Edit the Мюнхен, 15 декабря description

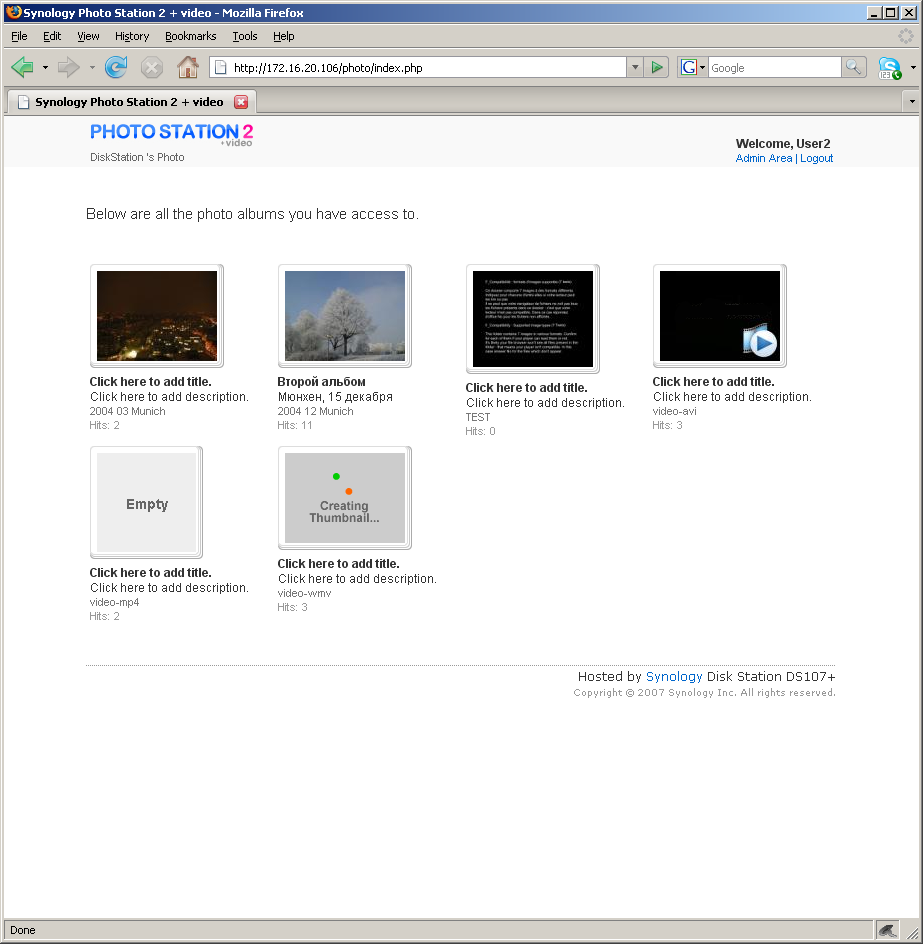point(335,397)
